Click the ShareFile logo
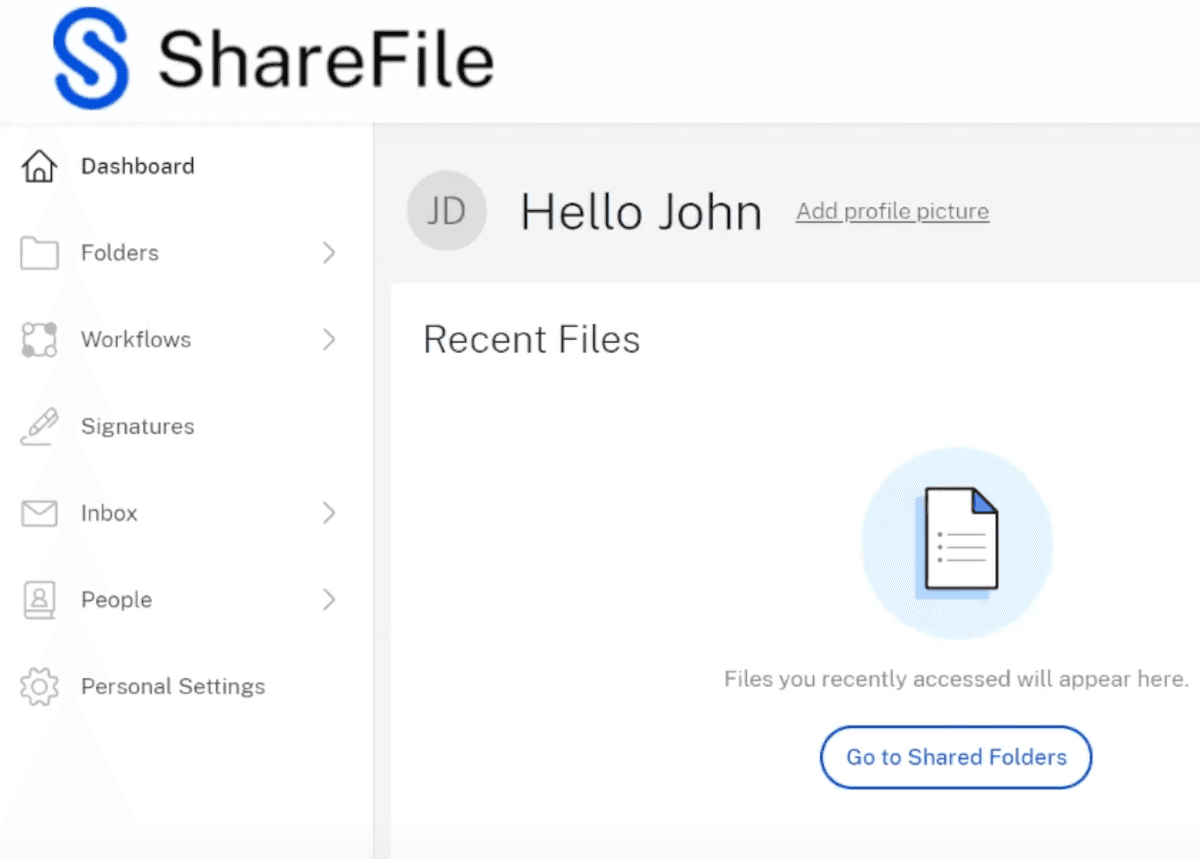Screen dimensions: 1200x859 (x=270, y=57)
